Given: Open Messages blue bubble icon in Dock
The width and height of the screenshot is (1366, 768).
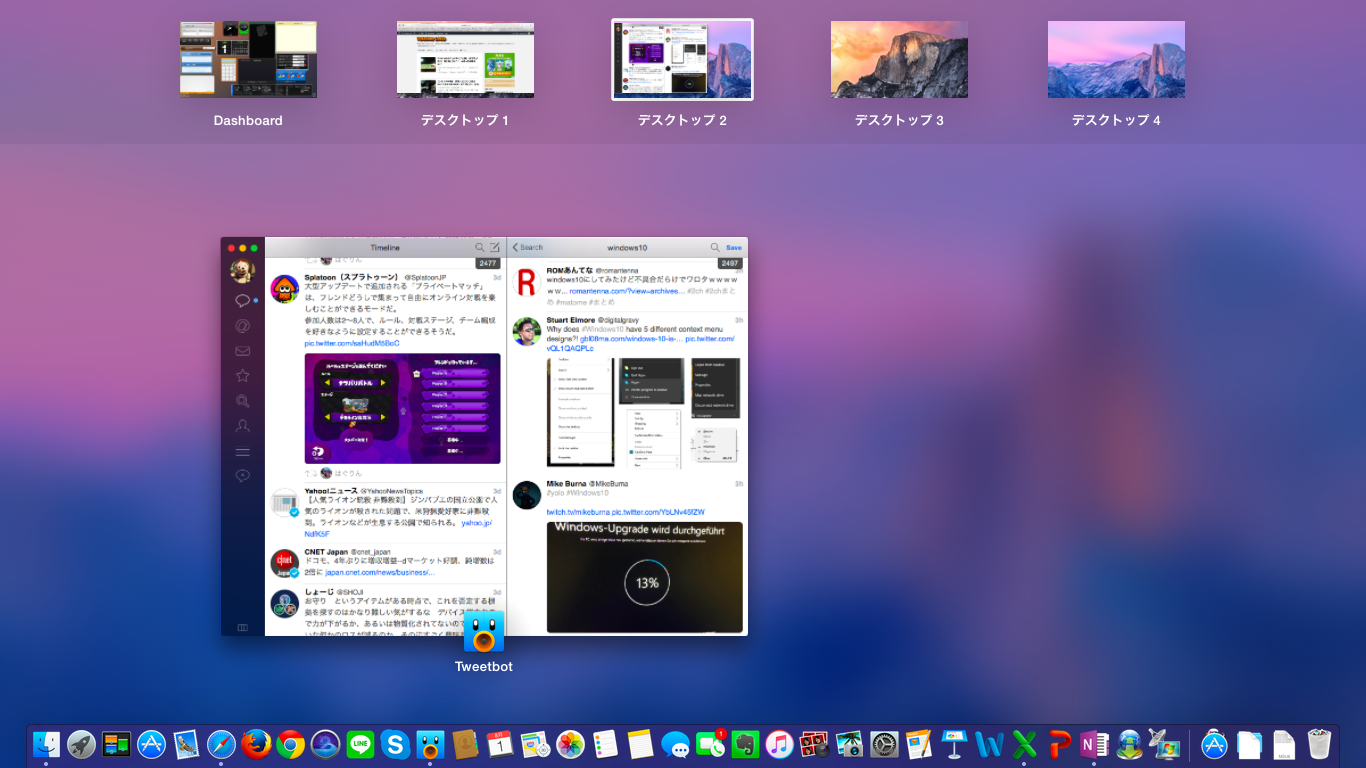Looking at the screenshot, I should point(675,744).
